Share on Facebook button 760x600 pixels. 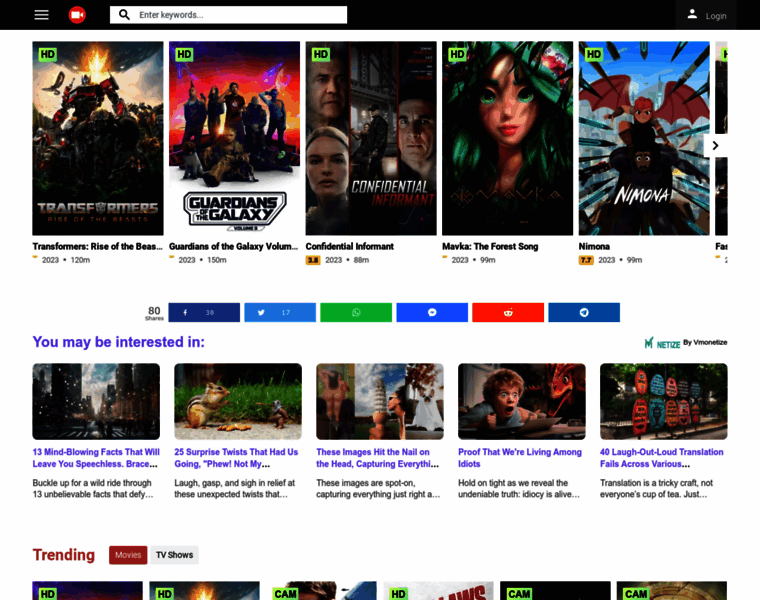click(204, 313)
